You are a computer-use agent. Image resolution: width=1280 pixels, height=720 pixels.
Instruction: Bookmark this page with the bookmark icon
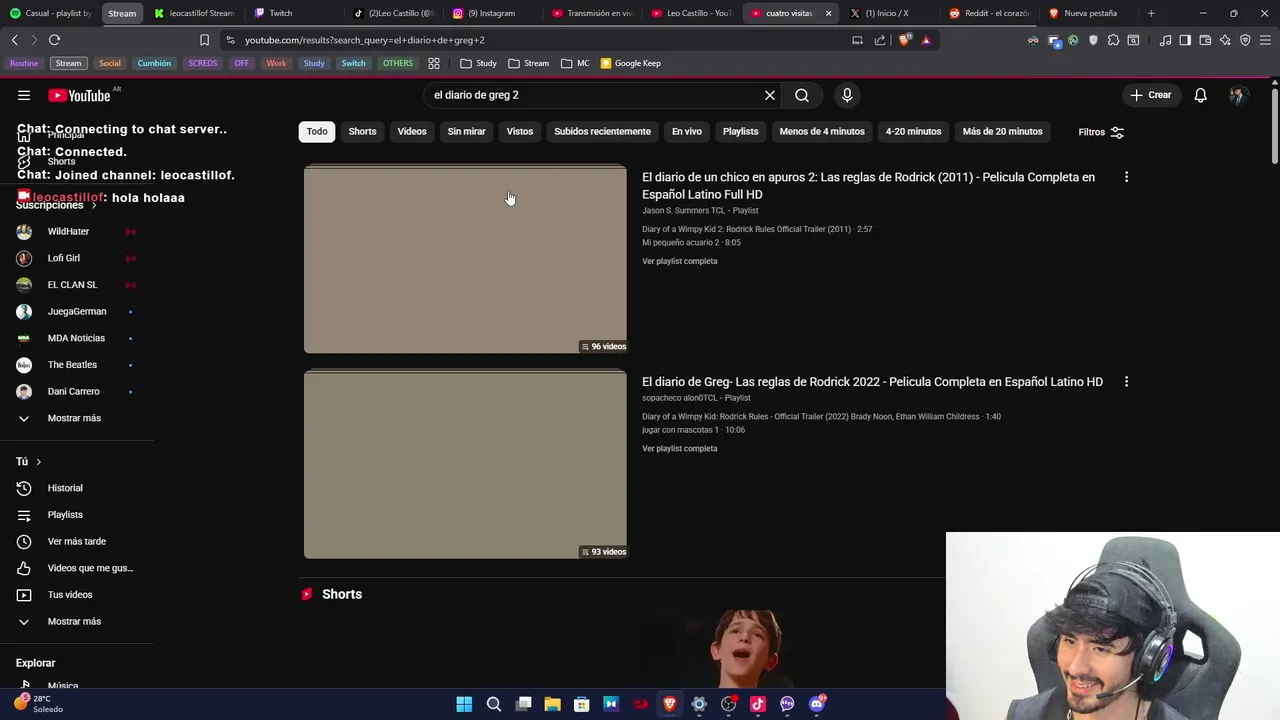[204, 40]
